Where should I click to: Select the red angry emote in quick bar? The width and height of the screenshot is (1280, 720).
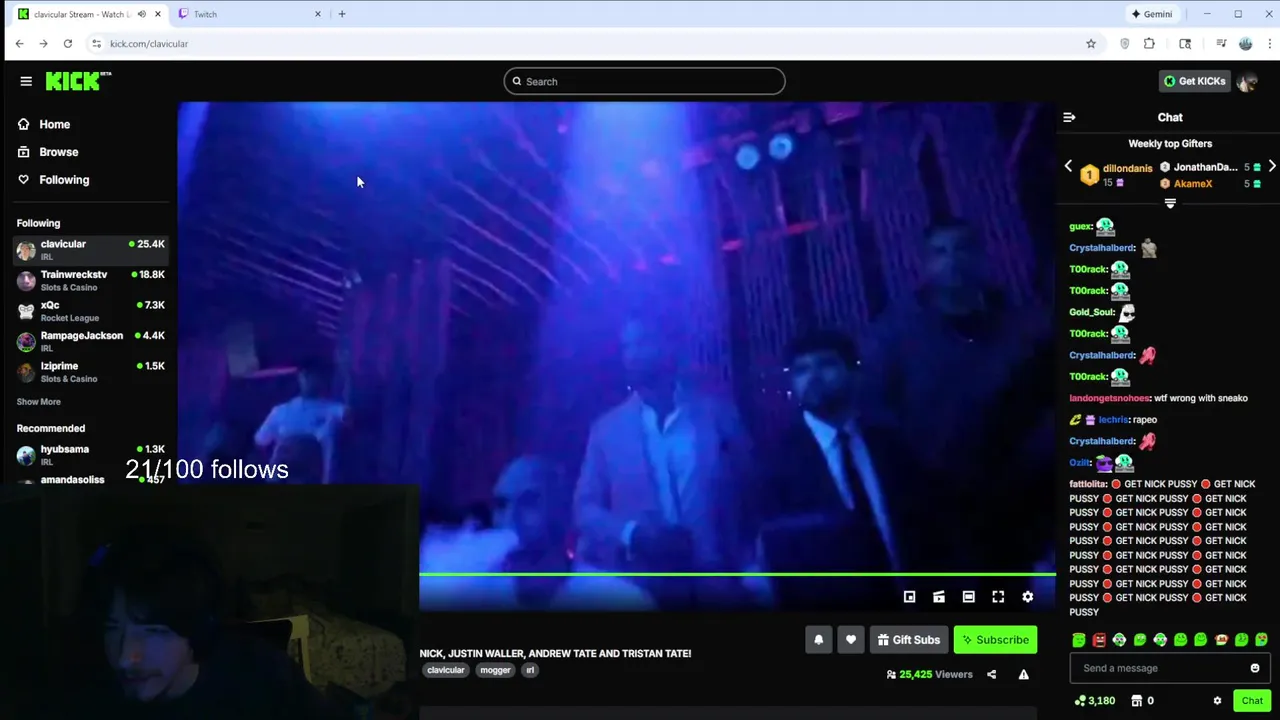click(1099, 640)
